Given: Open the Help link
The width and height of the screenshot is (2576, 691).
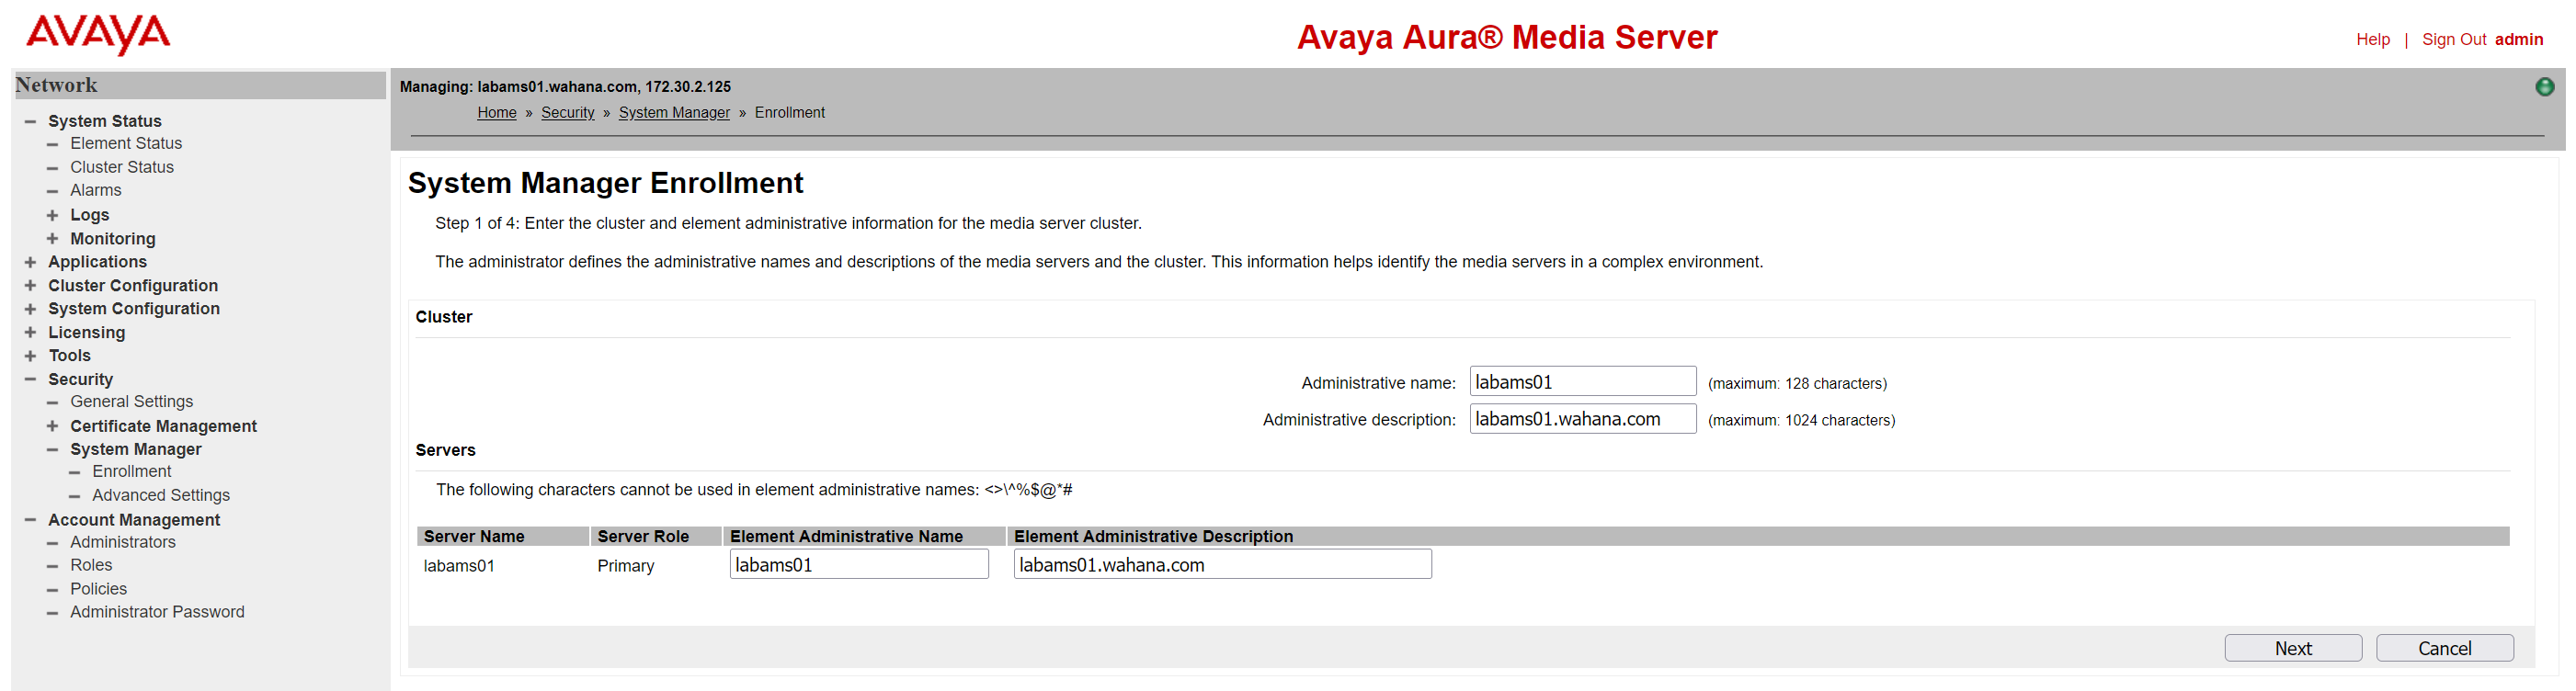Looking at the screenshot, I should pos(2372,40).
